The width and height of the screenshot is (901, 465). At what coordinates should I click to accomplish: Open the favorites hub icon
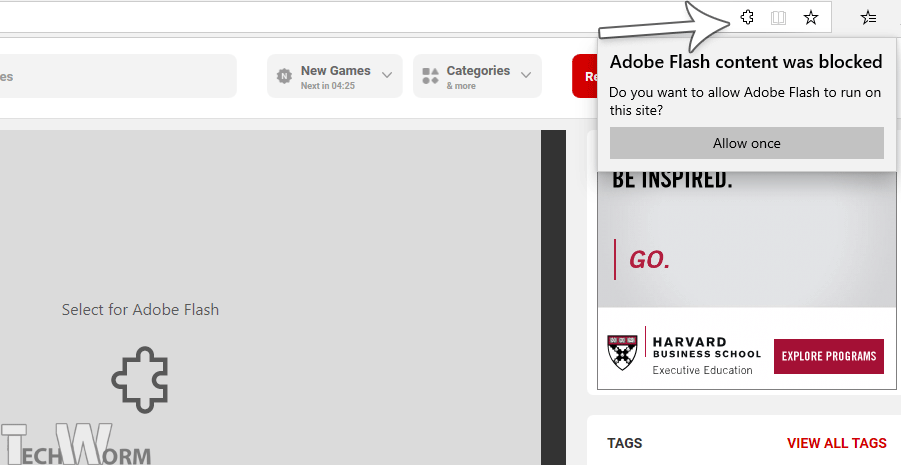868,18
